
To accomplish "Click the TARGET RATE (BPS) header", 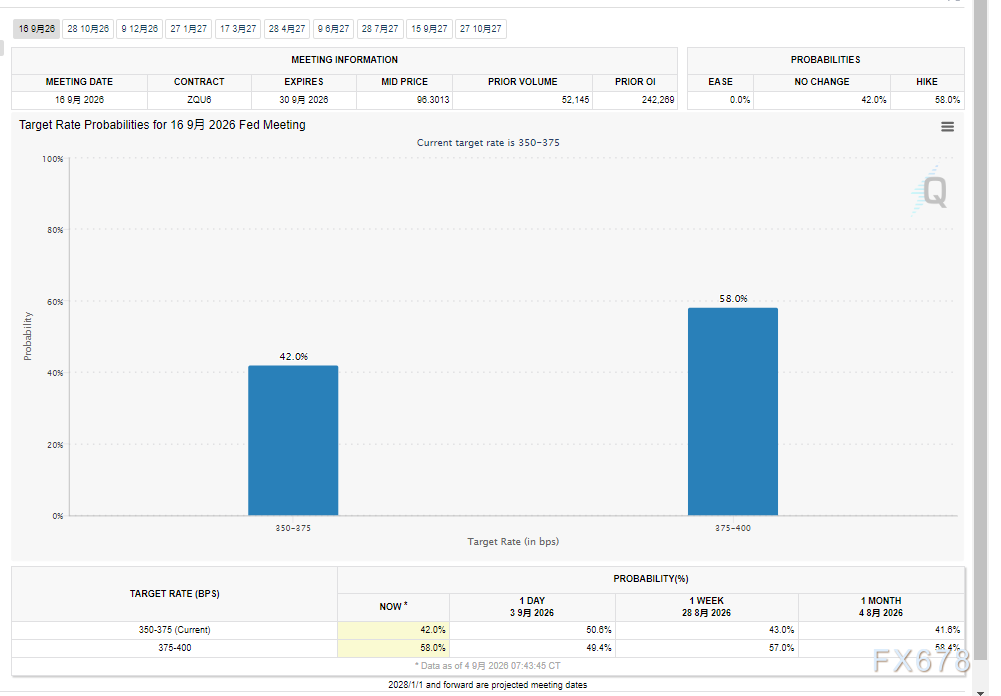I will 174,594.
